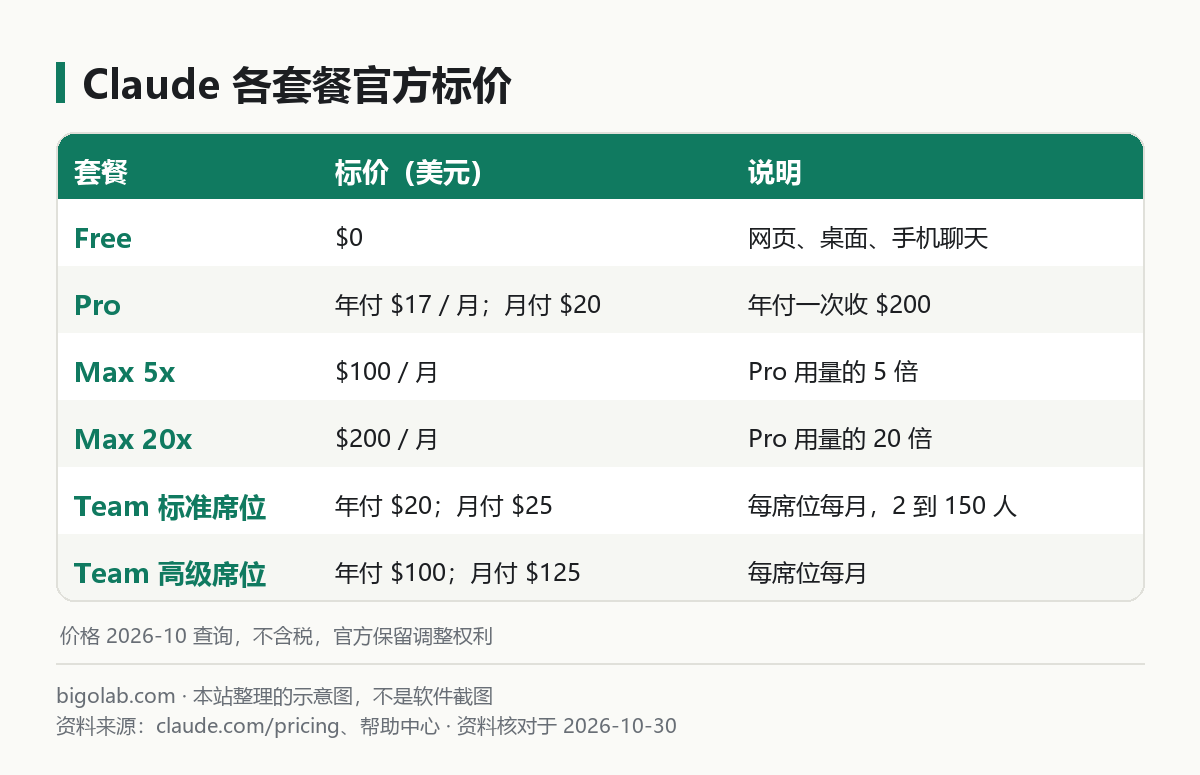Select "每席位每月" in the Team 高级席位 row
1200x775 pixels.
(808, 574)
